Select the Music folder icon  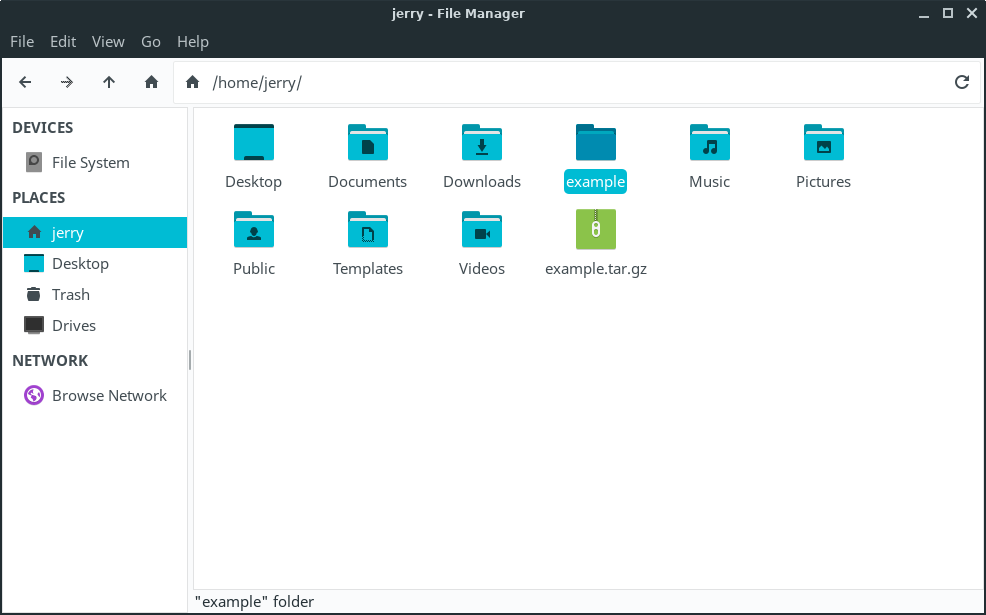[x=710, y=144]
